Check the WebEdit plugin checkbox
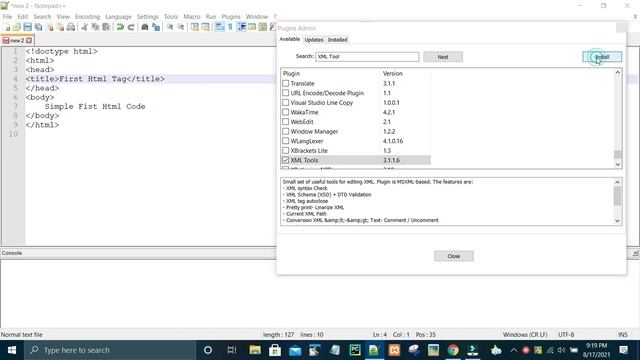 pyautogui.click(x=286, y=122)
